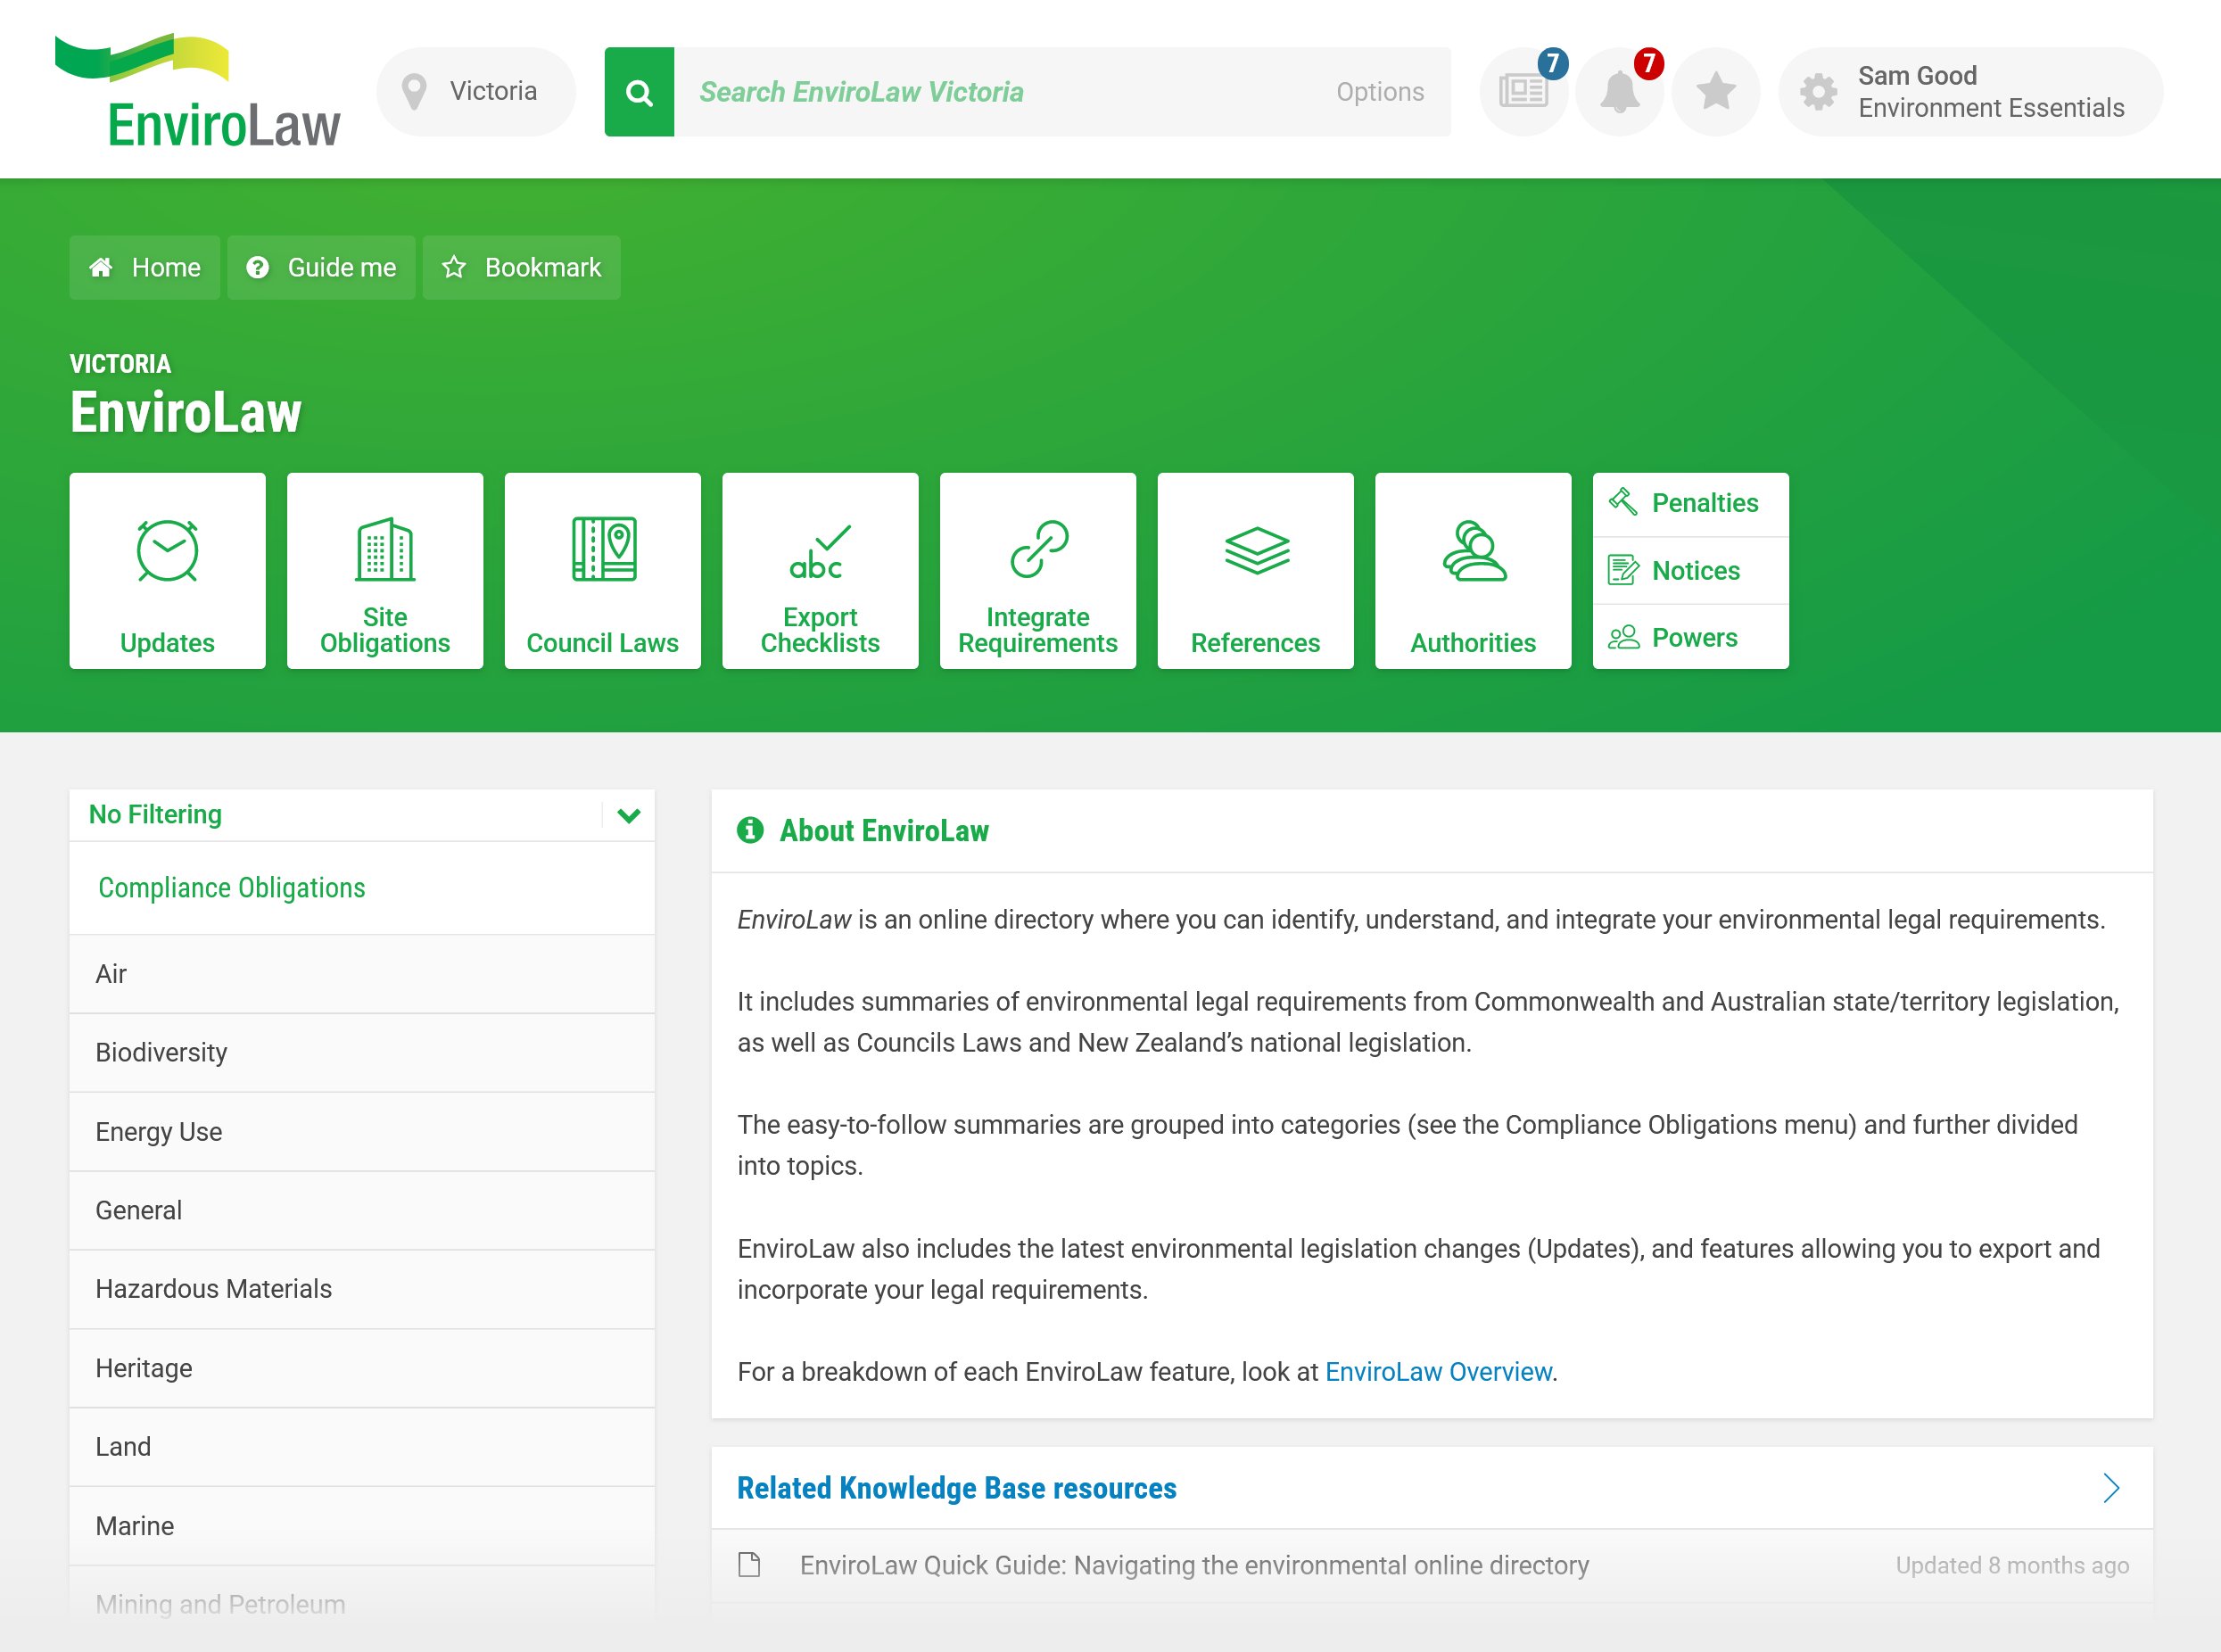Click the stacked layers References icon
The image size is (2221, 1652).
[1257, 550]
